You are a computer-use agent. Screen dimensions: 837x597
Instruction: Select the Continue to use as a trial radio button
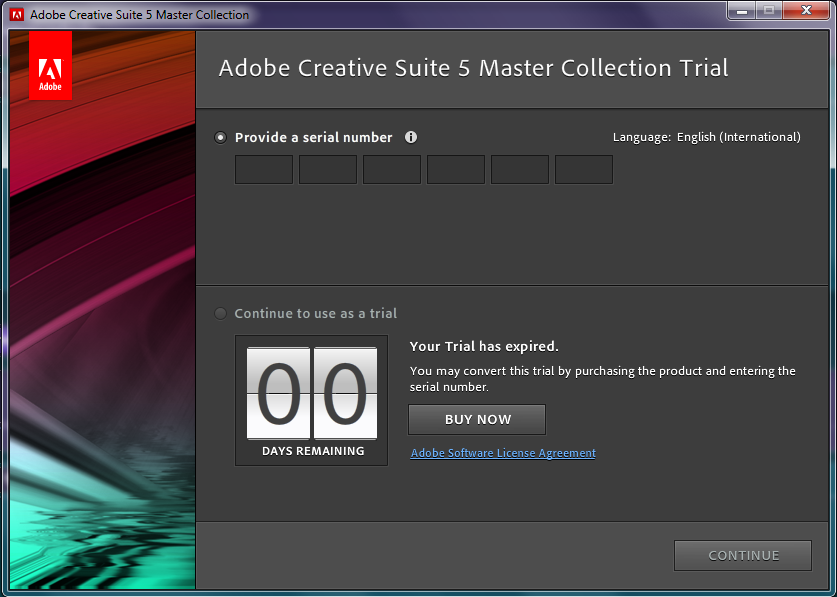220,313
